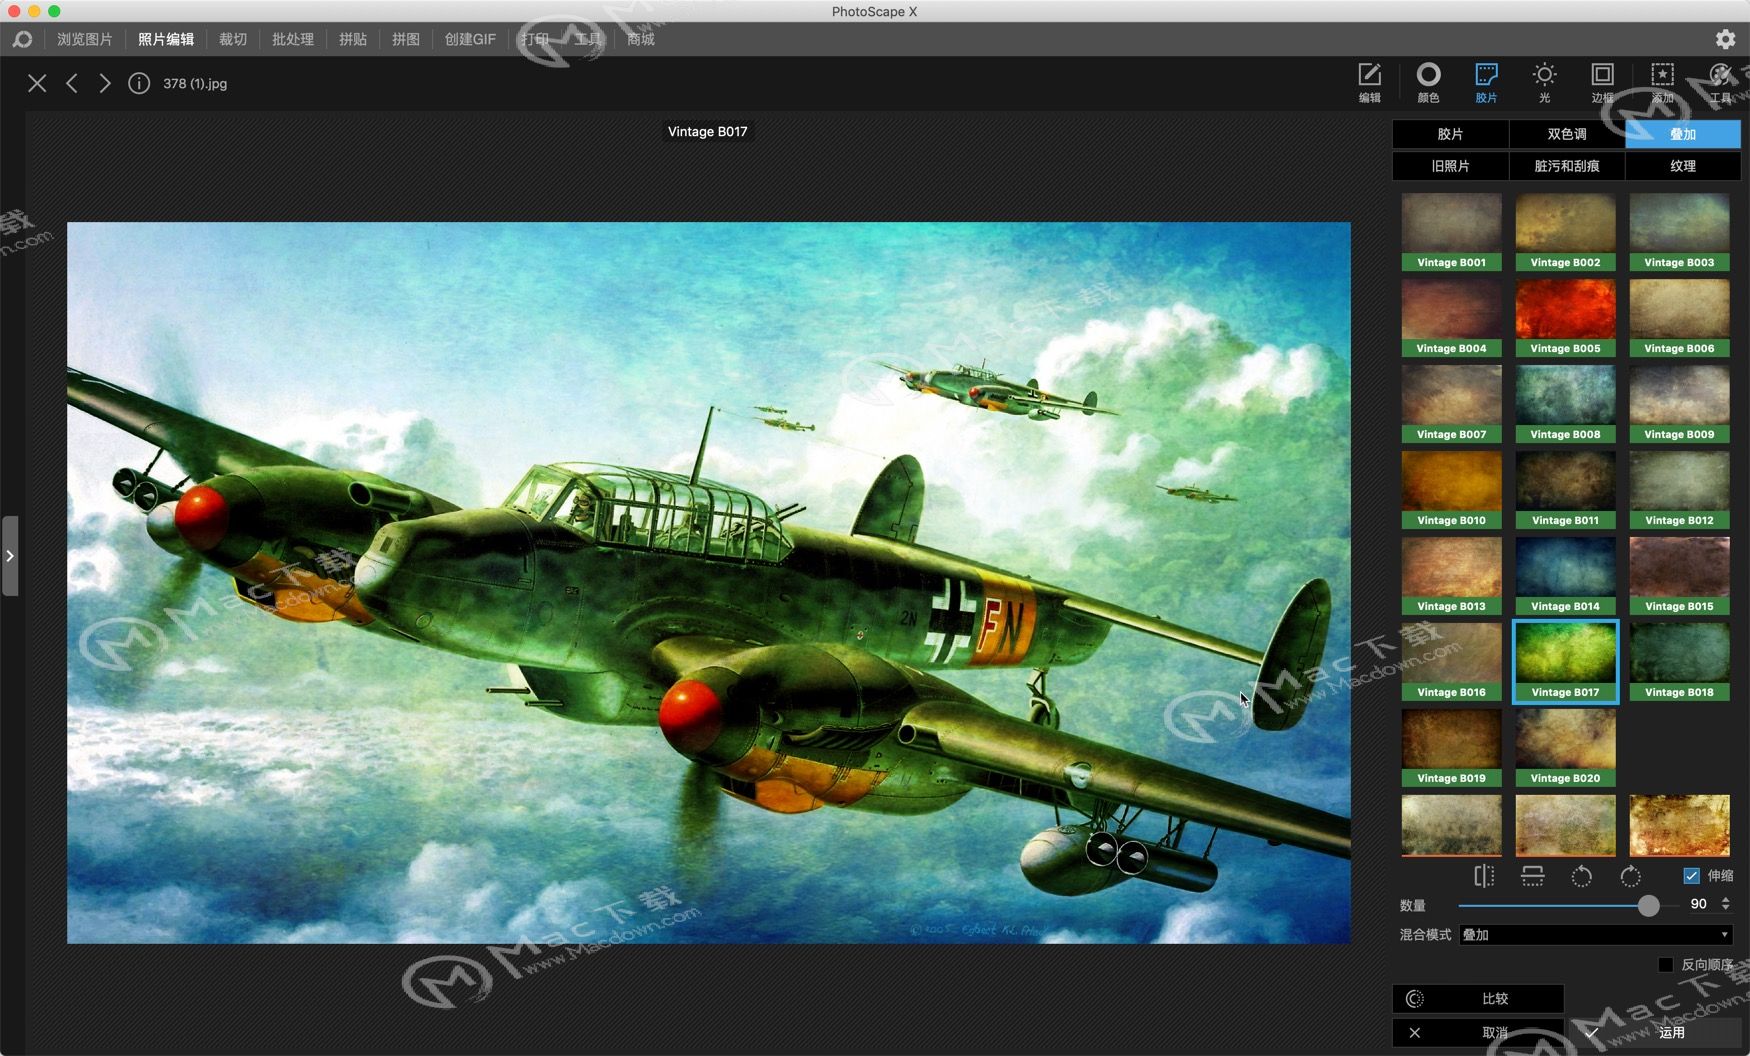This screenshot has height=1056, width=1750.
Task: Apply Vintage B013 overlay thumbnail
Action: point(1451,576)
